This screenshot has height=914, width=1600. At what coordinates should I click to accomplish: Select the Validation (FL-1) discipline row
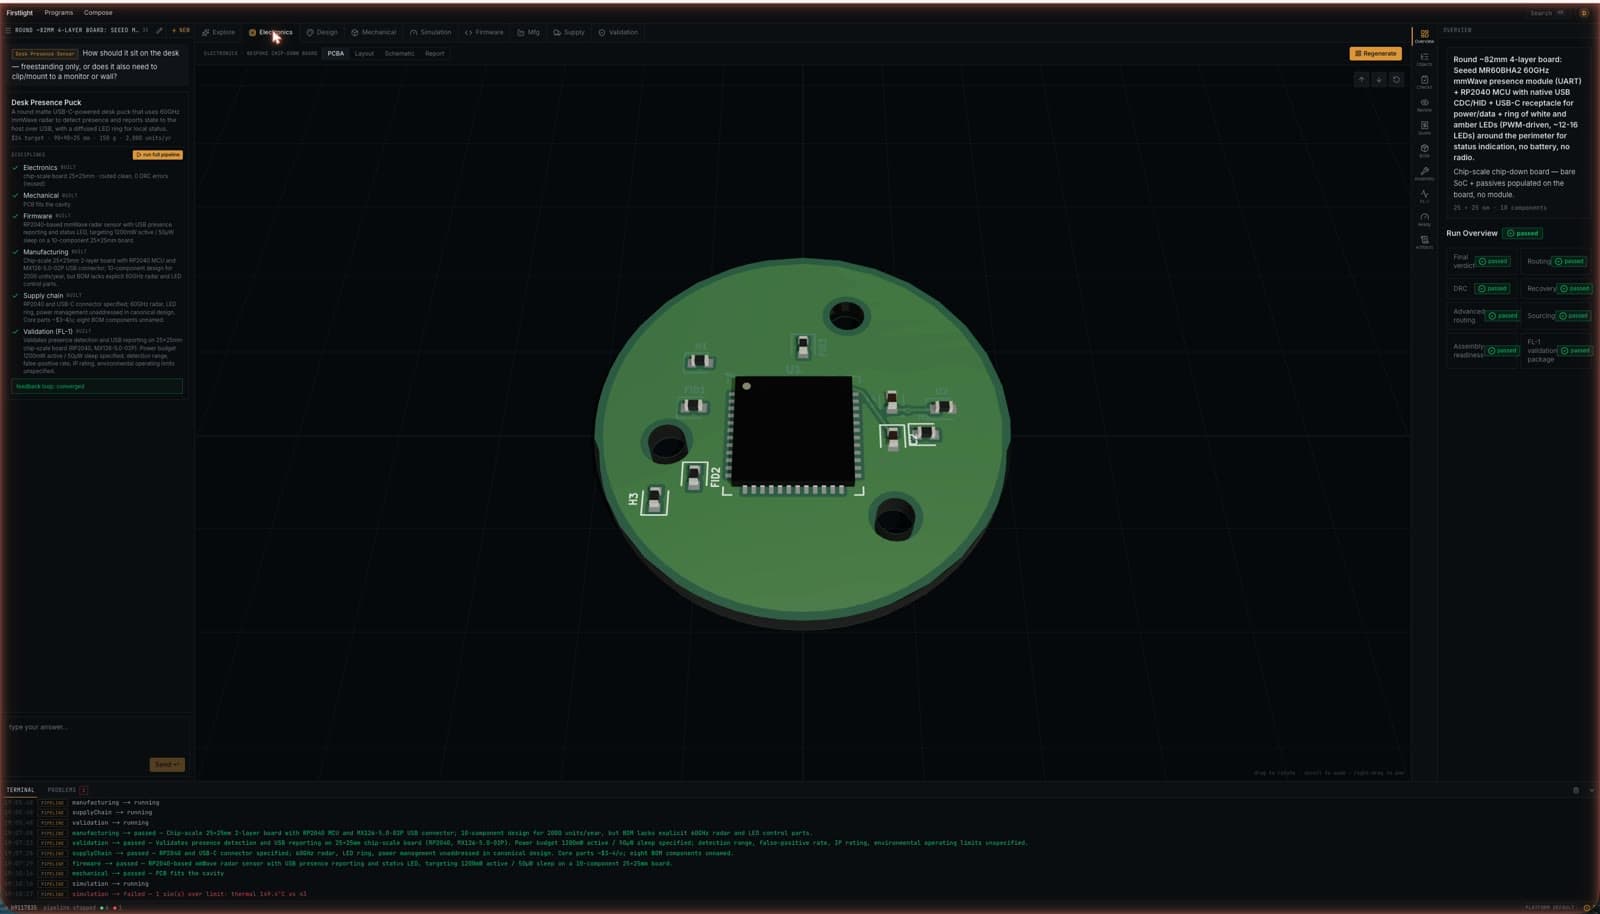coord(97,350)
